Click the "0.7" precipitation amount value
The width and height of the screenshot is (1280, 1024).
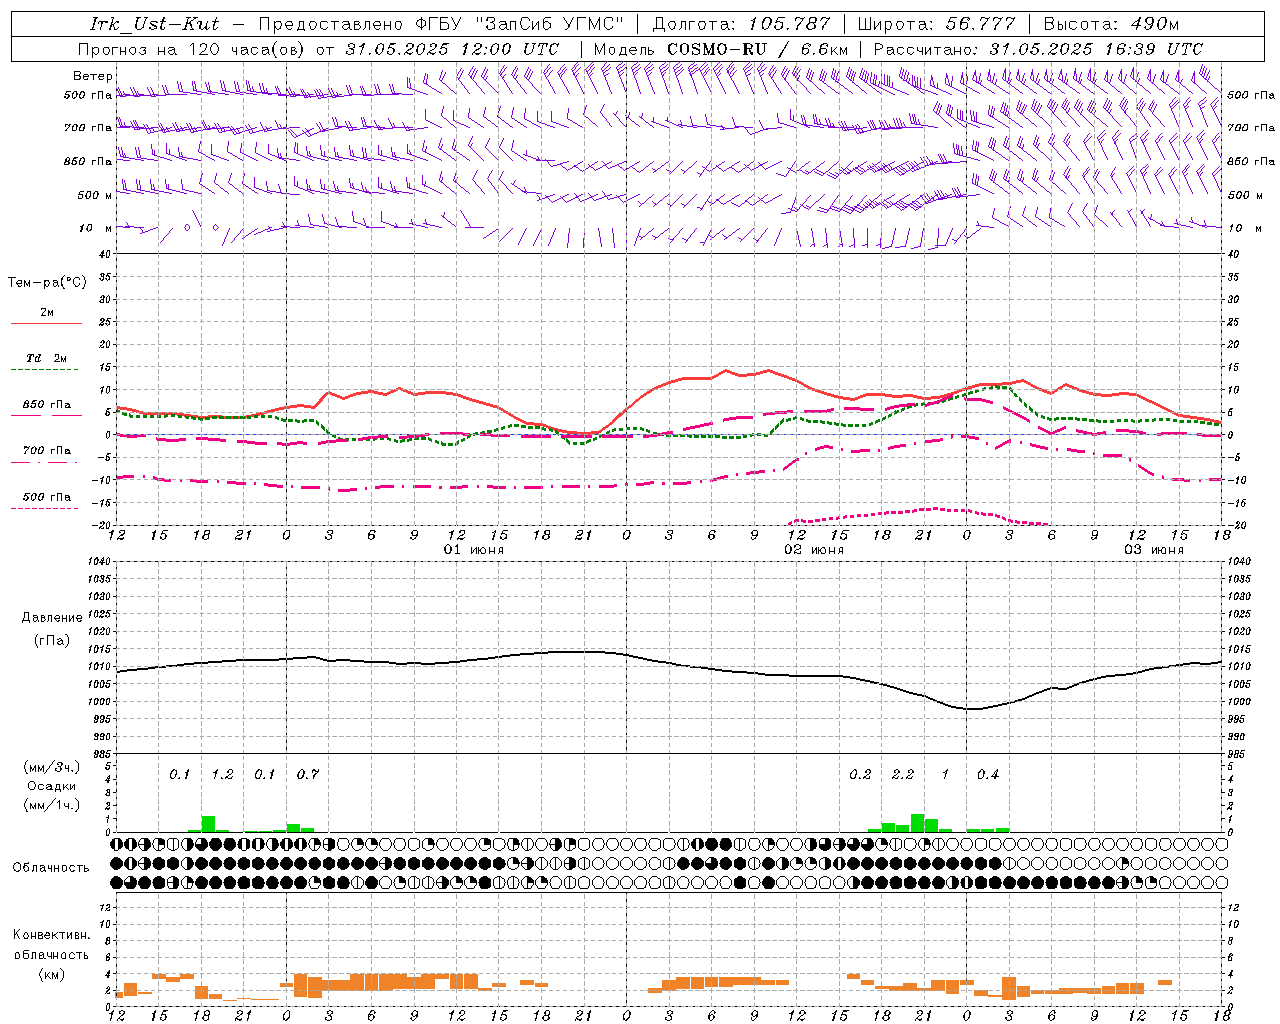[308, 774]
